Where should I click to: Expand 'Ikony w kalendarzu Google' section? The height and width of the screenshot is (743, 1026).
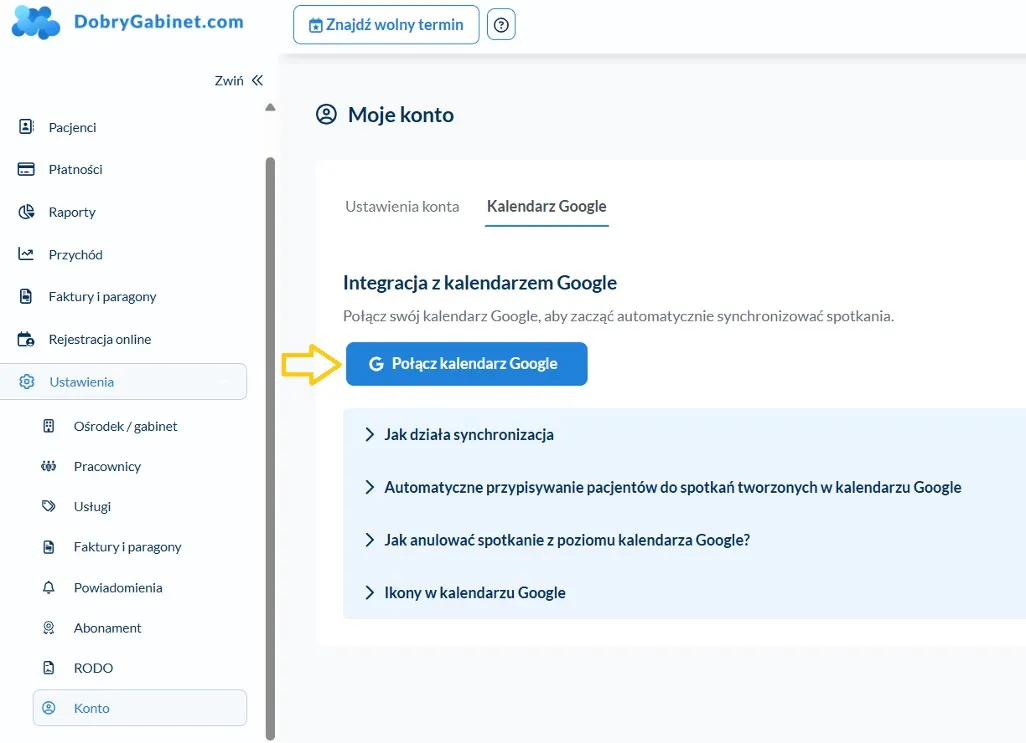point(474,593)
